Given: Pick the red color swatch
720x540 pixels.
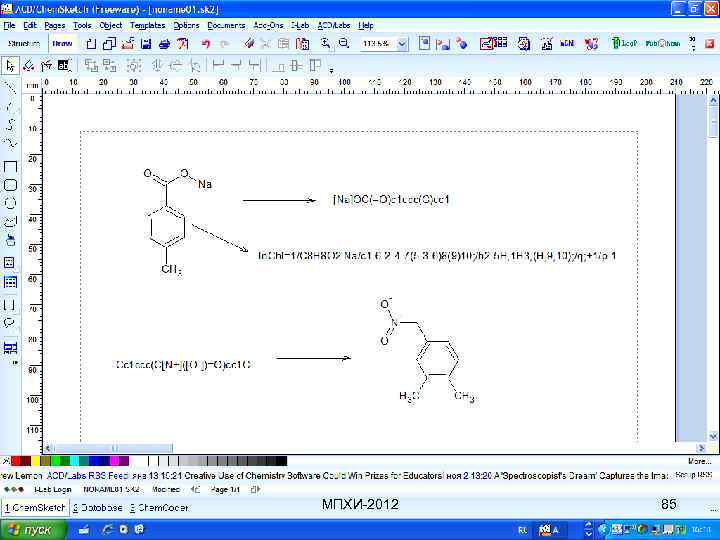Looking at the screenshot, I should 15,461.
